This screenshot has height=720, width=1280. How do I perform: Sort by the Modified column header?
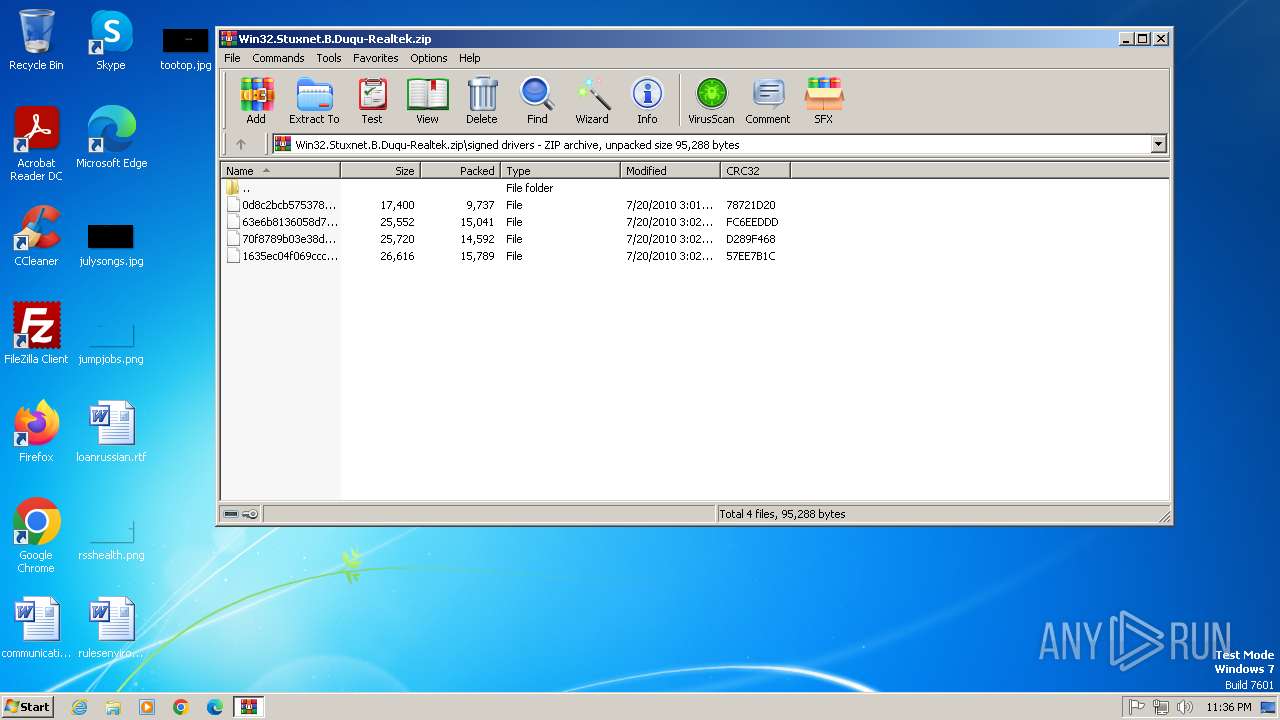[671, 171]
